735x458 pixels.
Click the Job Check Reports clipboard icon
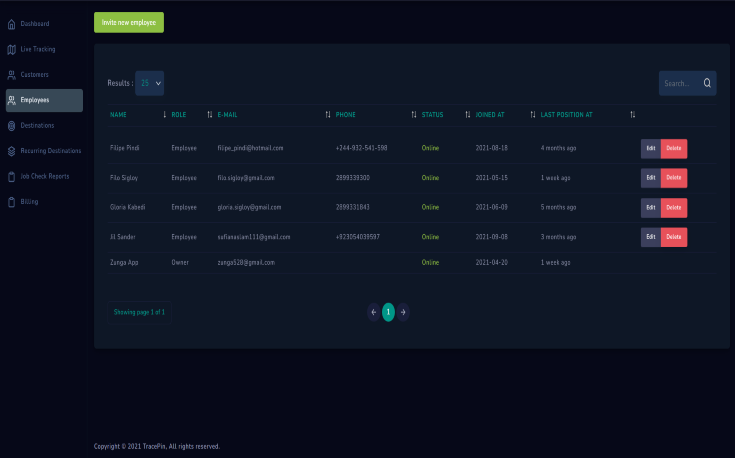[11, 177]
